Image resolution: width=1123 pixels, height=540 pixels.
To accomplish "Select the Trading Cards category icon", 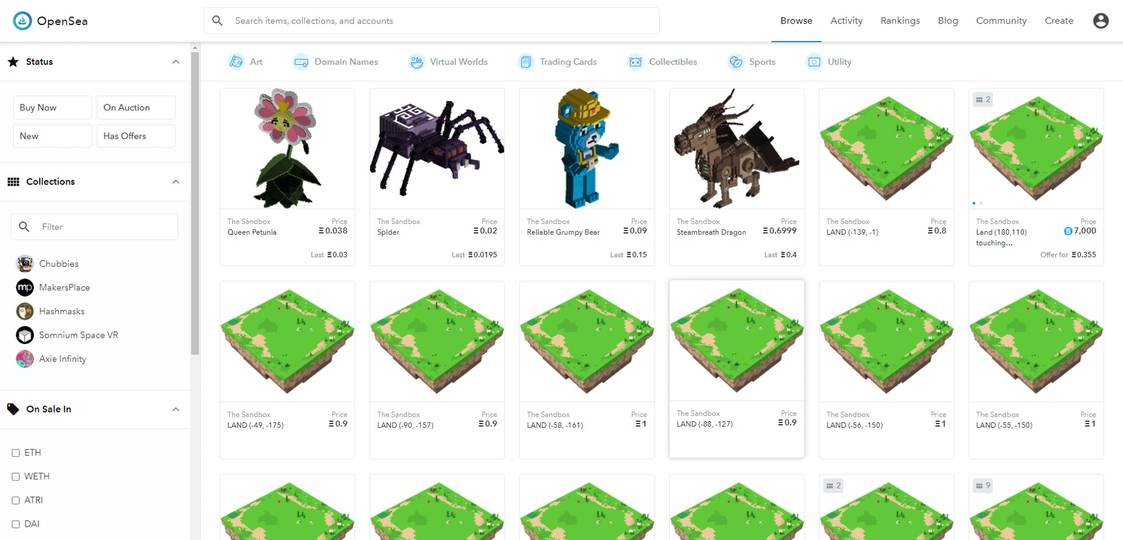I will (526, 62).
